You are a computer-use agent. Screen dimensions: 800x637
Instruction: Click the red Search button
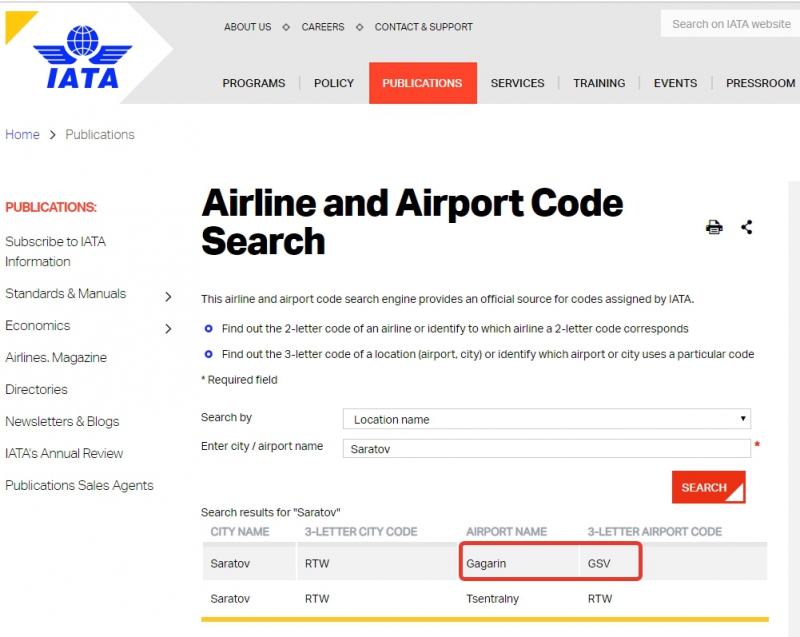(708, 487)
